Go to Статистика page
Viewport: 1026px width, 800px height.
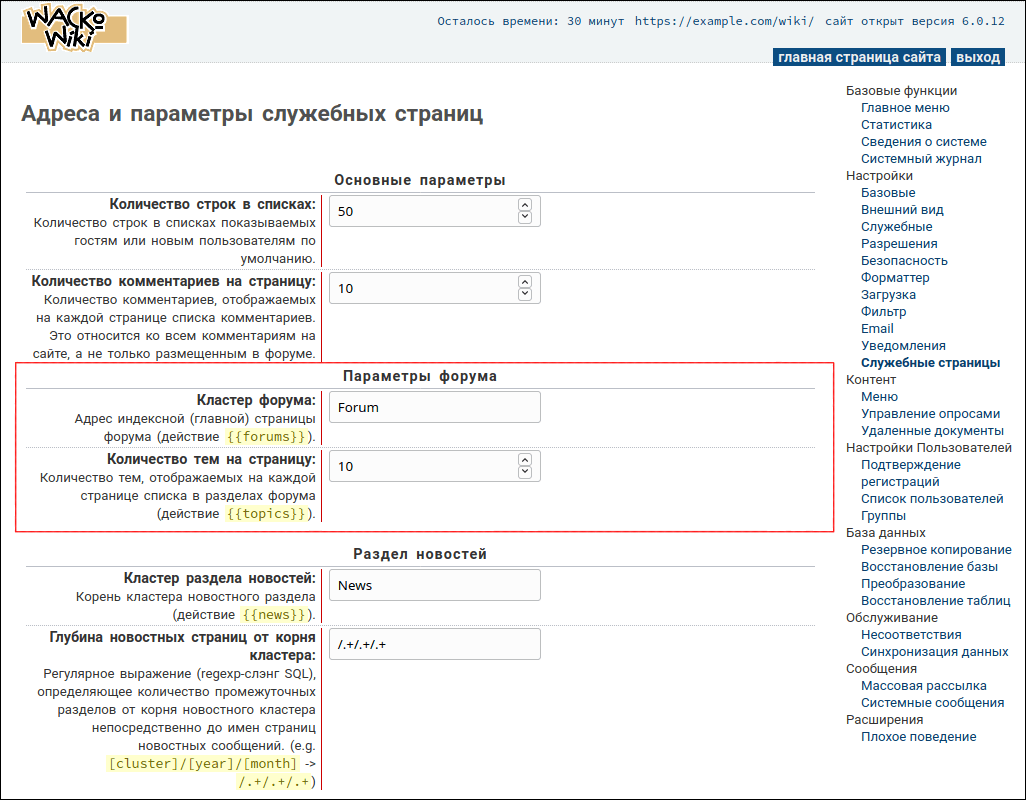click(896, 125)
